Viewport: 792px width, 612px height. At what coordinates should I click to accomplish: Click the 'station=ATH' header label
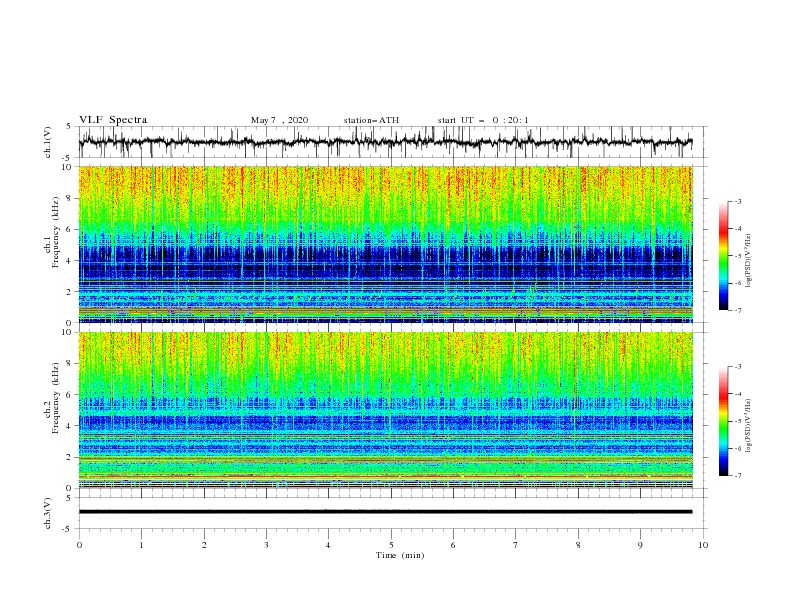tap(371, 120)
